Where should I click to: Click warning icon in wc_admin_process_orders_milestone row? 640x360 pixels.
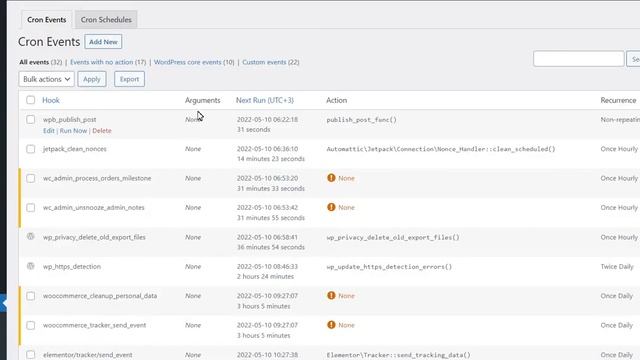[x=331, y=178]
